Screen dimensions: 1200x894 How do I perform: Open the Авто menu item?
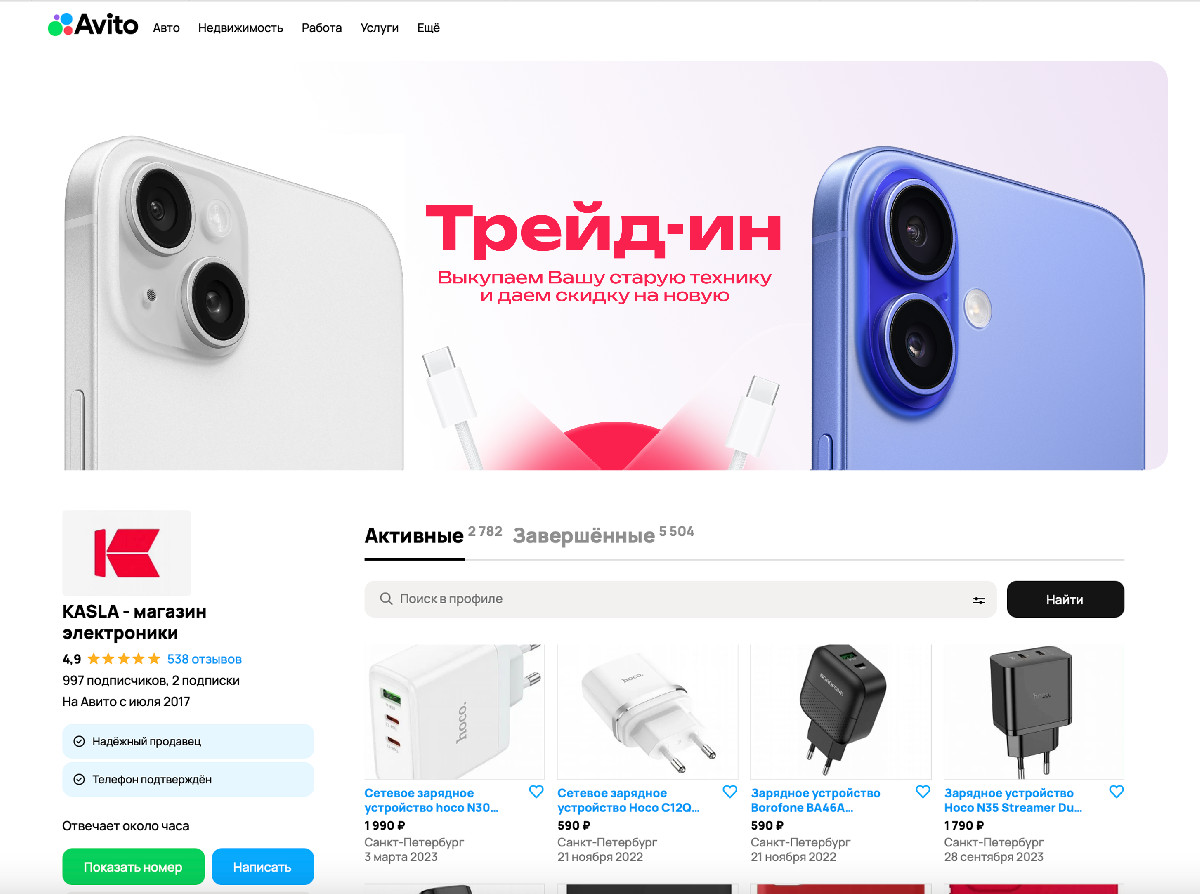166,28
